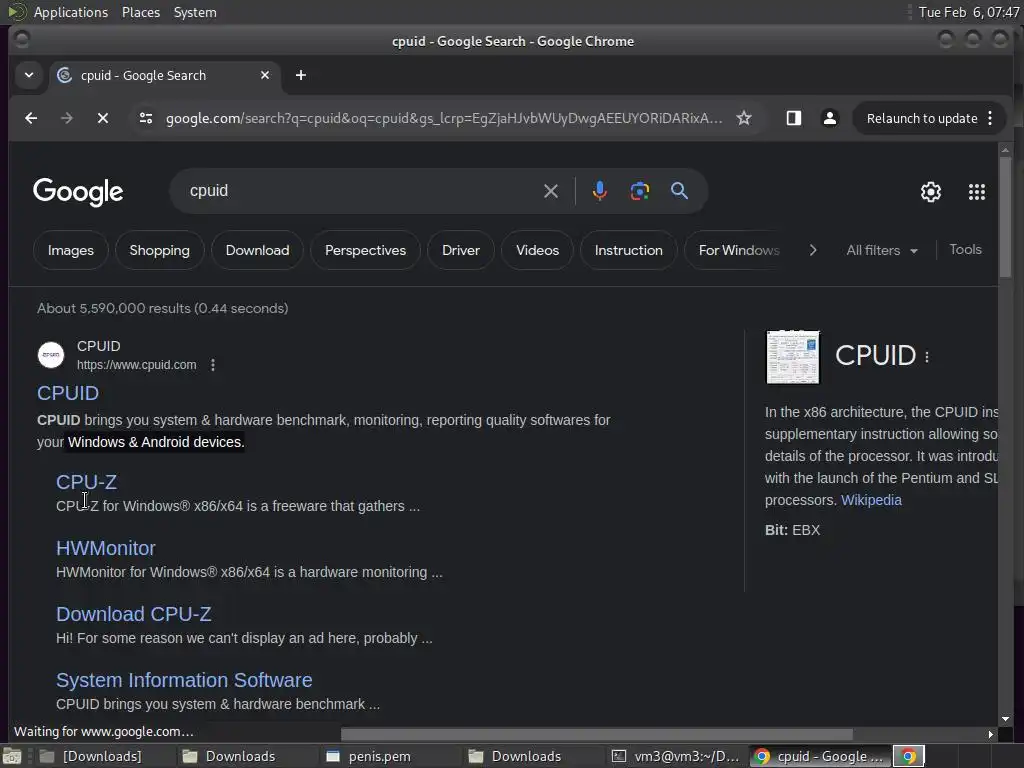Click the result count text 'About 5,590,000 results'
The width and height of the screenshot is (1024, 768).
[114, 308]
